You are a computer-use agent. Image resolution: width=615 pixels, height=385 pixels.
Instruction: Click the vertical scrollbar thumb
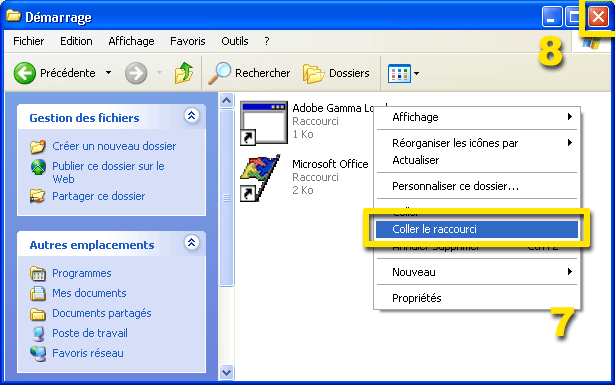click(226, 198)
